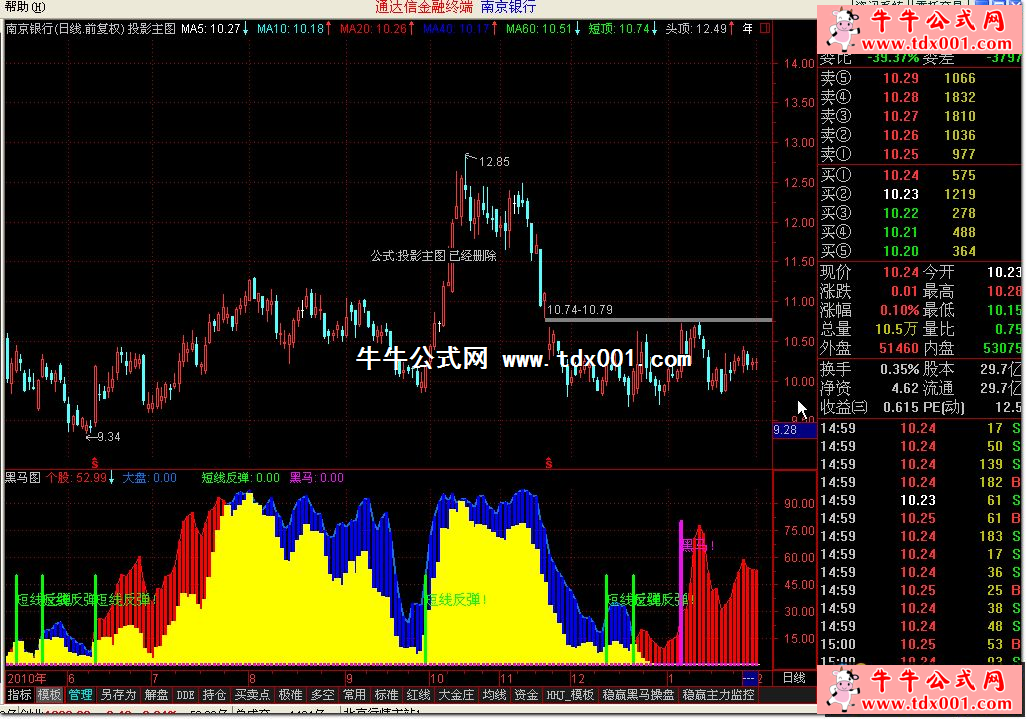Click the 大盘: 0.00 value
1027x719 pixels.
(149, 477)
